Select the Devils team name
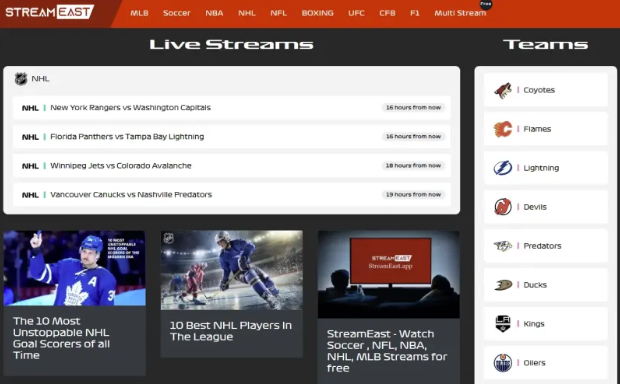The image size is (620, 384). tap(535, 207)
